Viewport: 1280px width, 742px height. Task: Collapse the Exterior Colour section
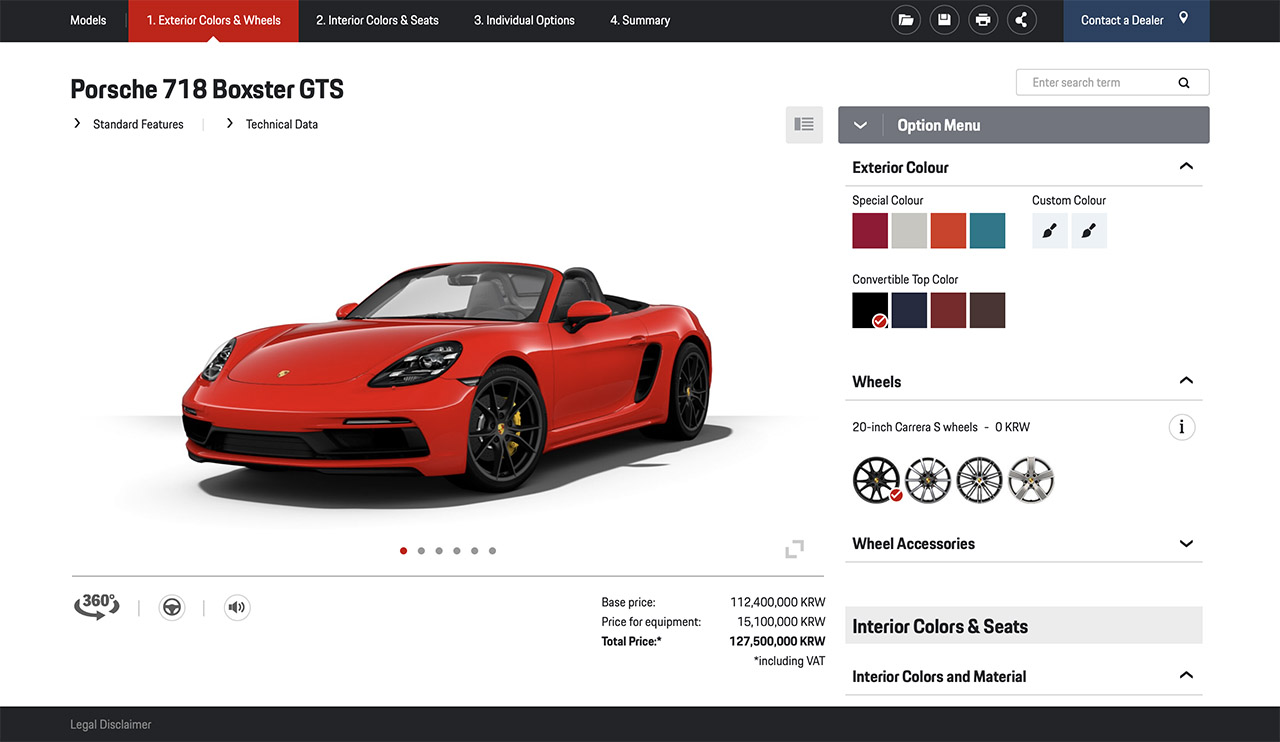point(1186,167)
